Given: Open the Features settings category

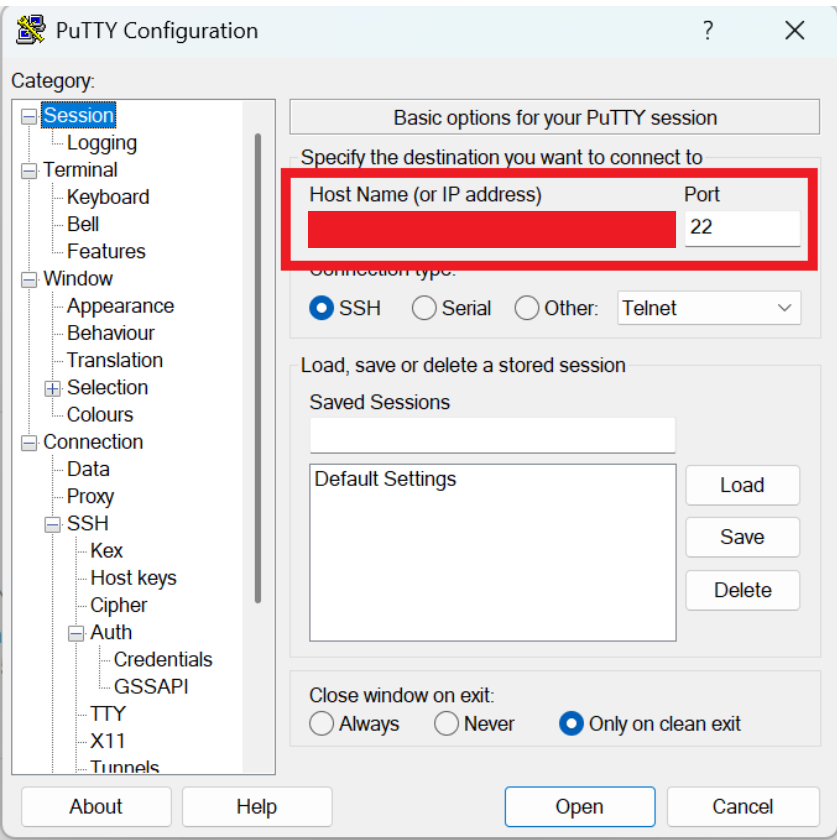Looking at the screenshot, I should (x=106, y=251).
